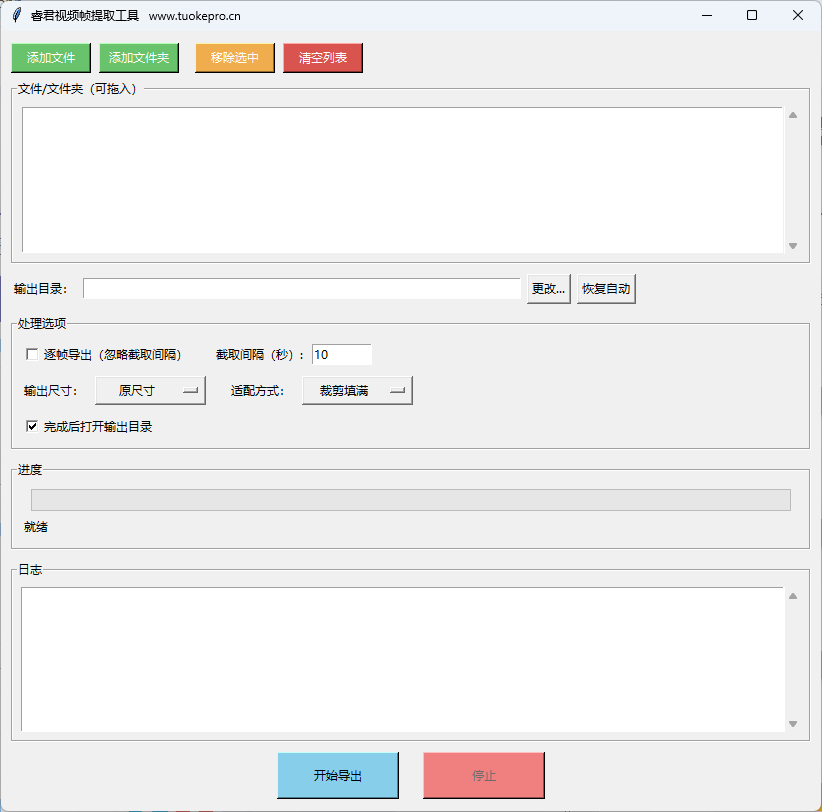
Task: Expand the 适配方式 dropdown showing 裁剪填满
Action: click(x=357, y=391)
